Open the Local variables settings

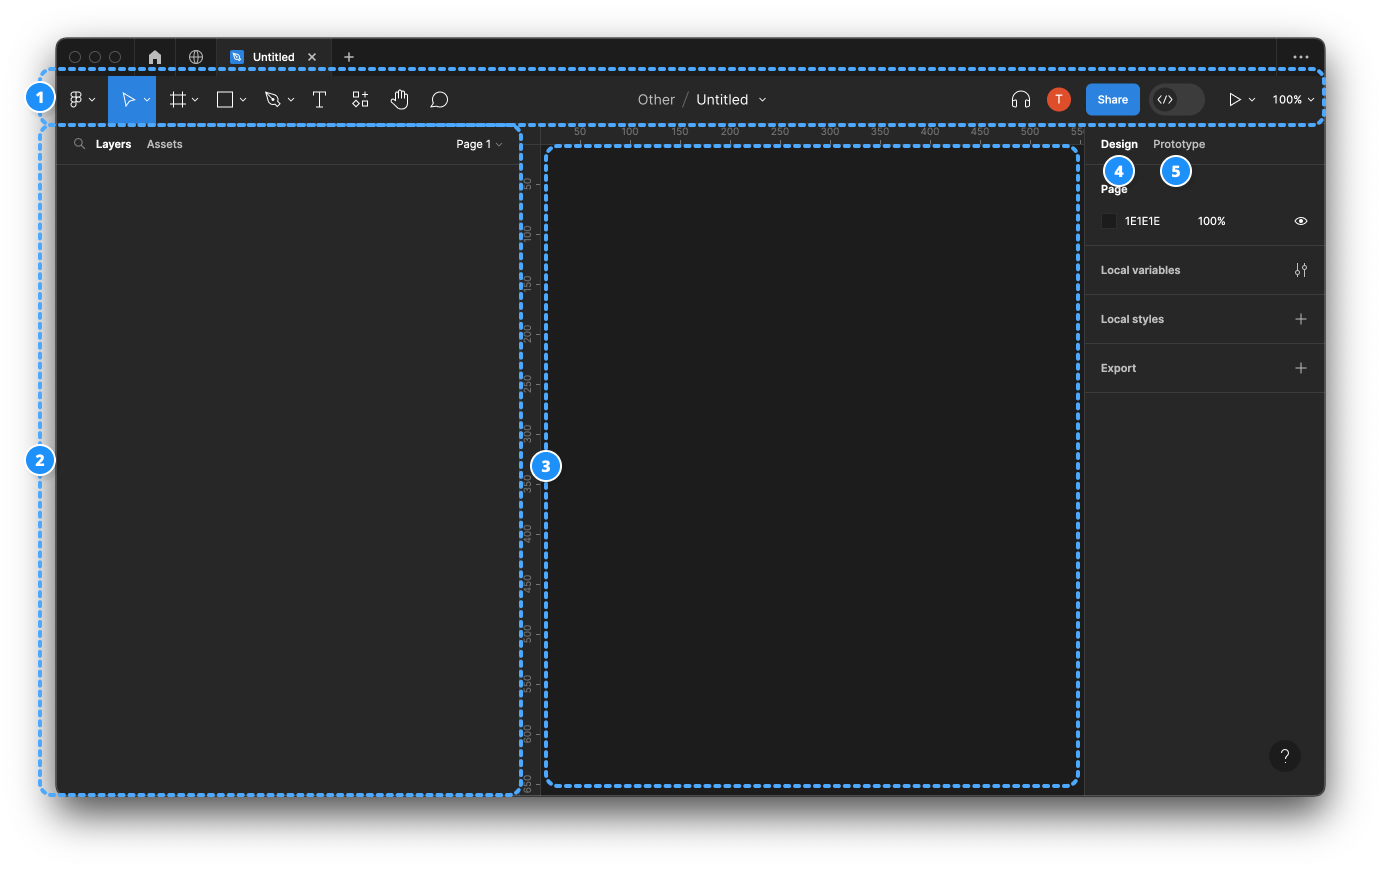click(x=1300, y=270)
